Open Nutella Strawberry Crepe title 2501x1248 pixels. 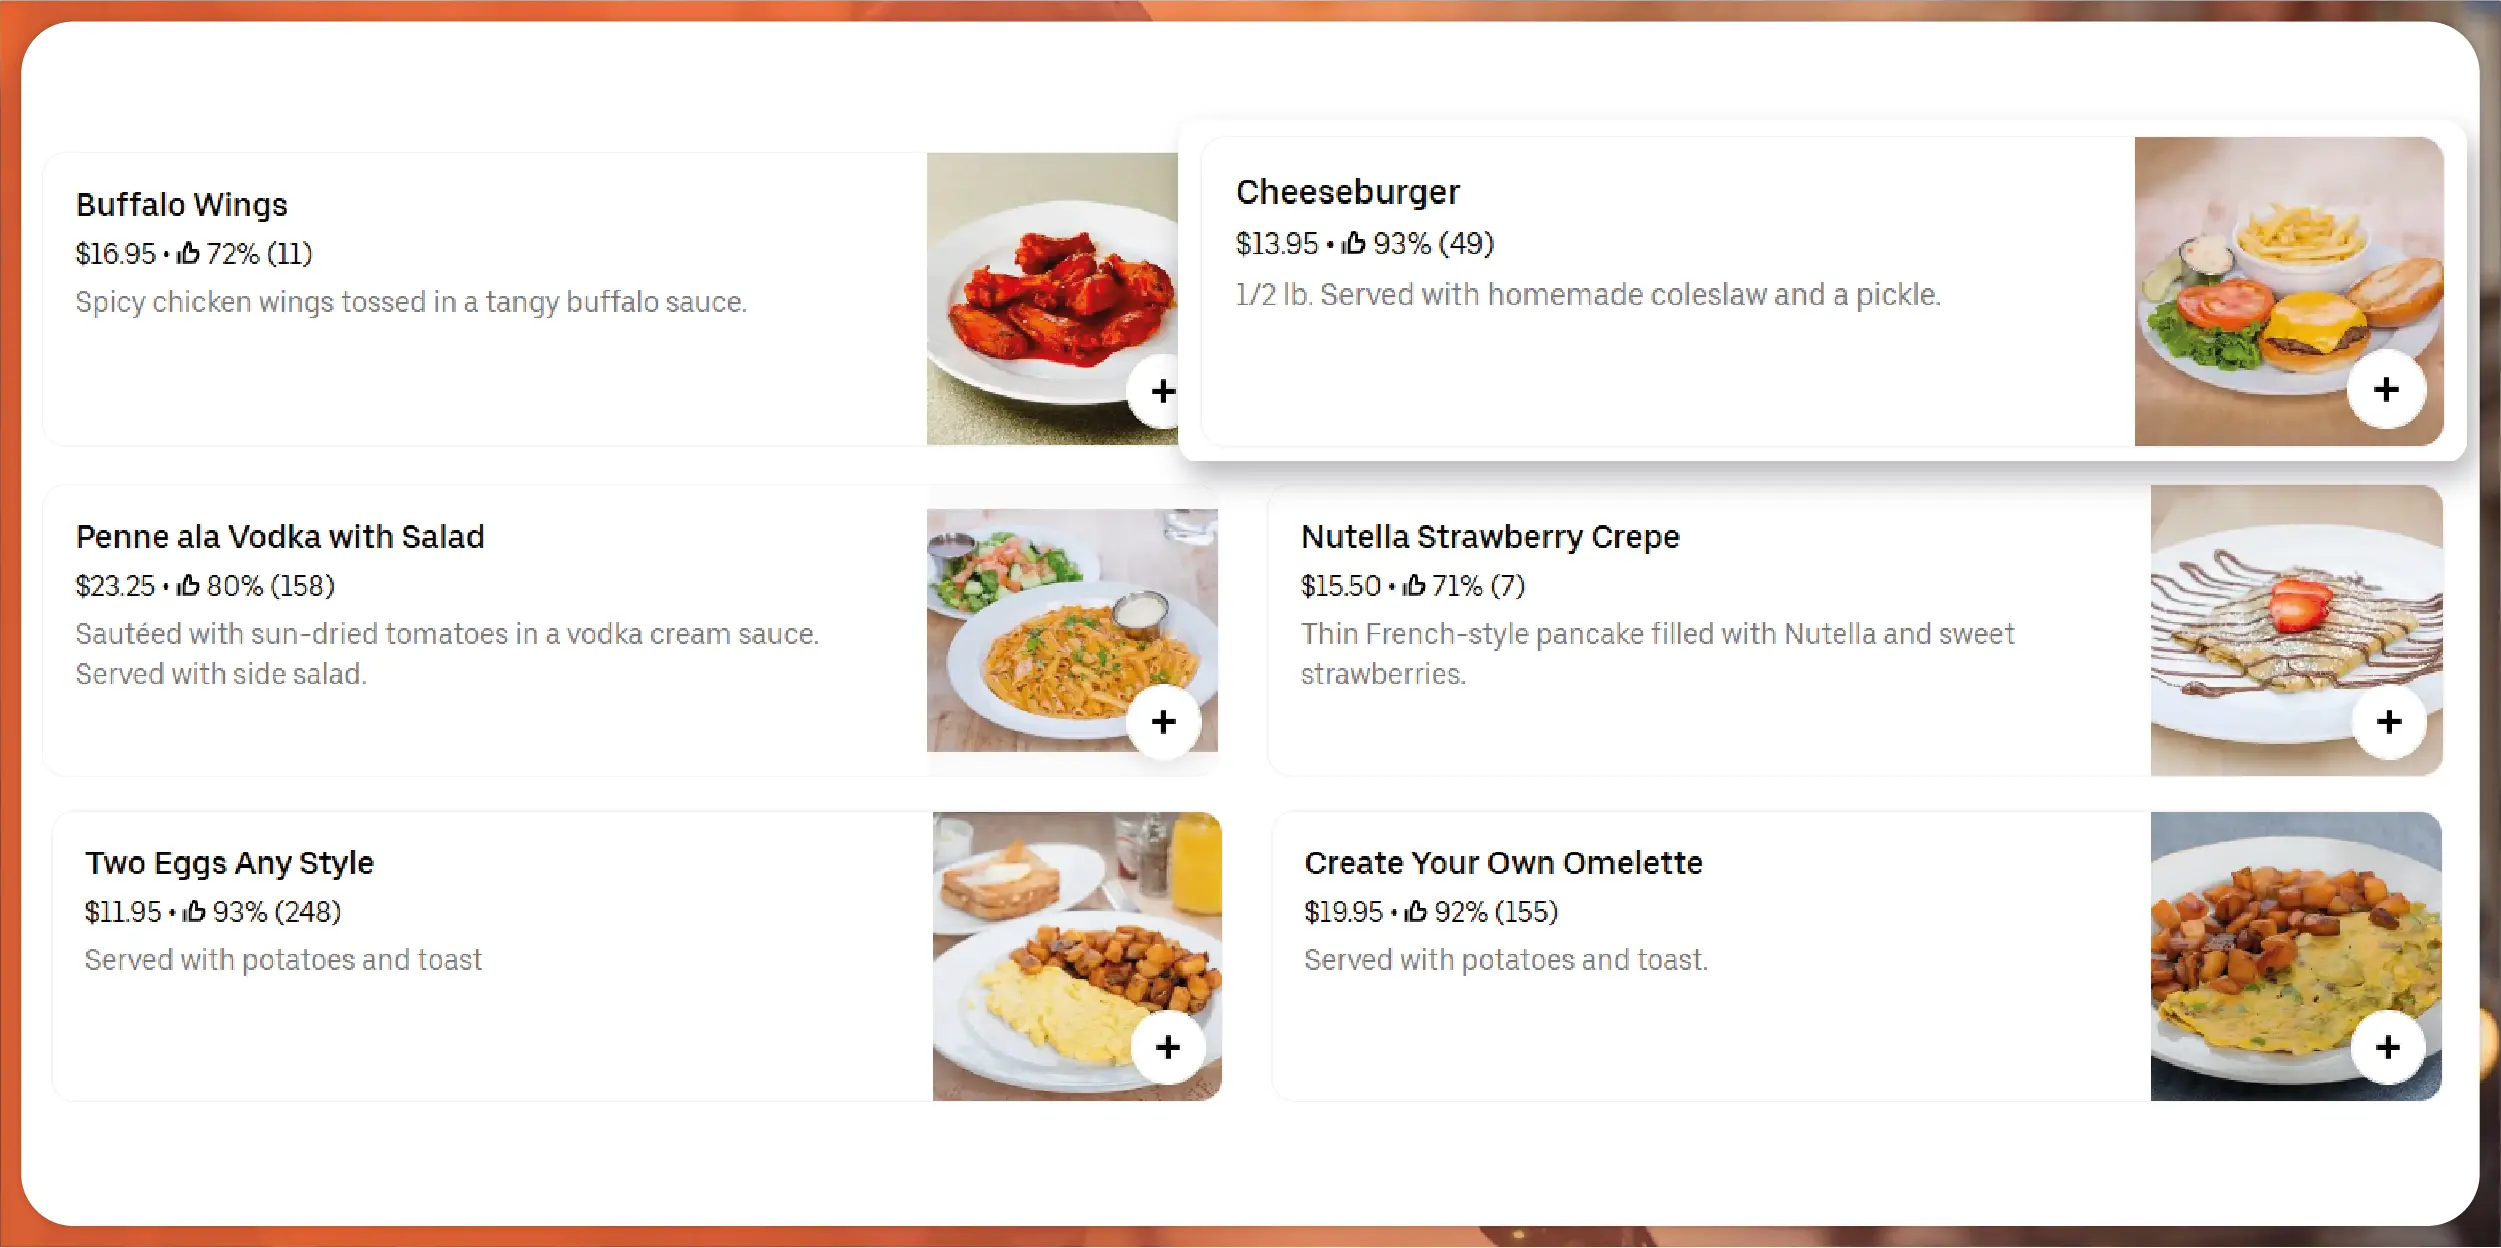tap(1490, 537)
